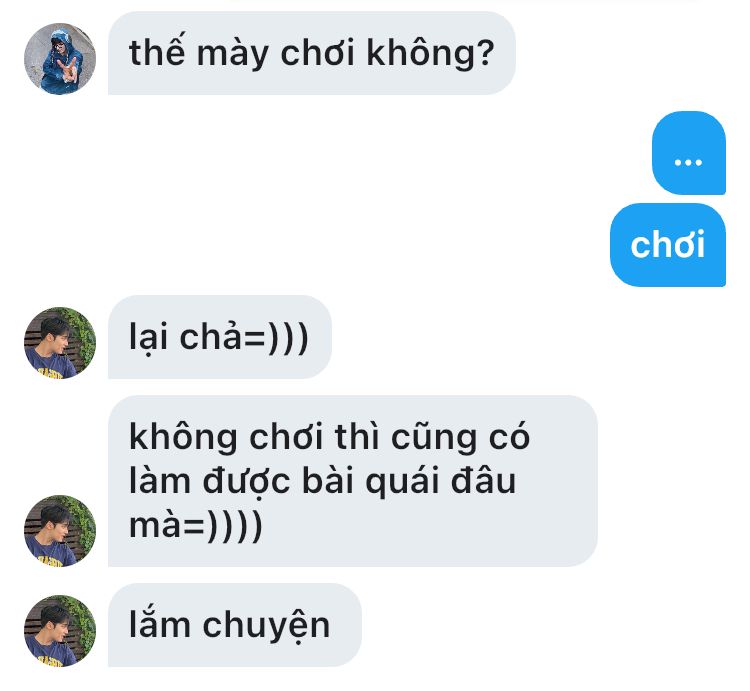Click the word "quái" in the long message
This screenshot has height=691, width=750.
(x=403, y=482)
